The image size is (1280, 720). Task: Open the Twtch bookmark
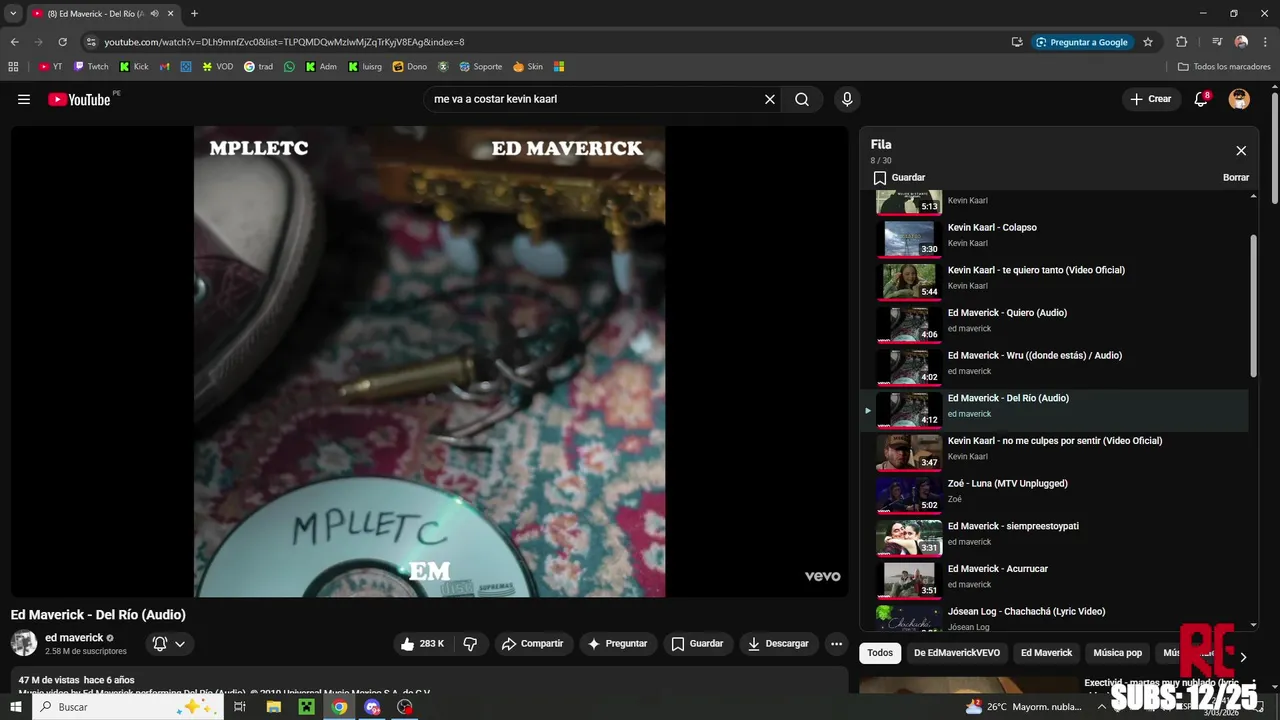coord(91,67)
